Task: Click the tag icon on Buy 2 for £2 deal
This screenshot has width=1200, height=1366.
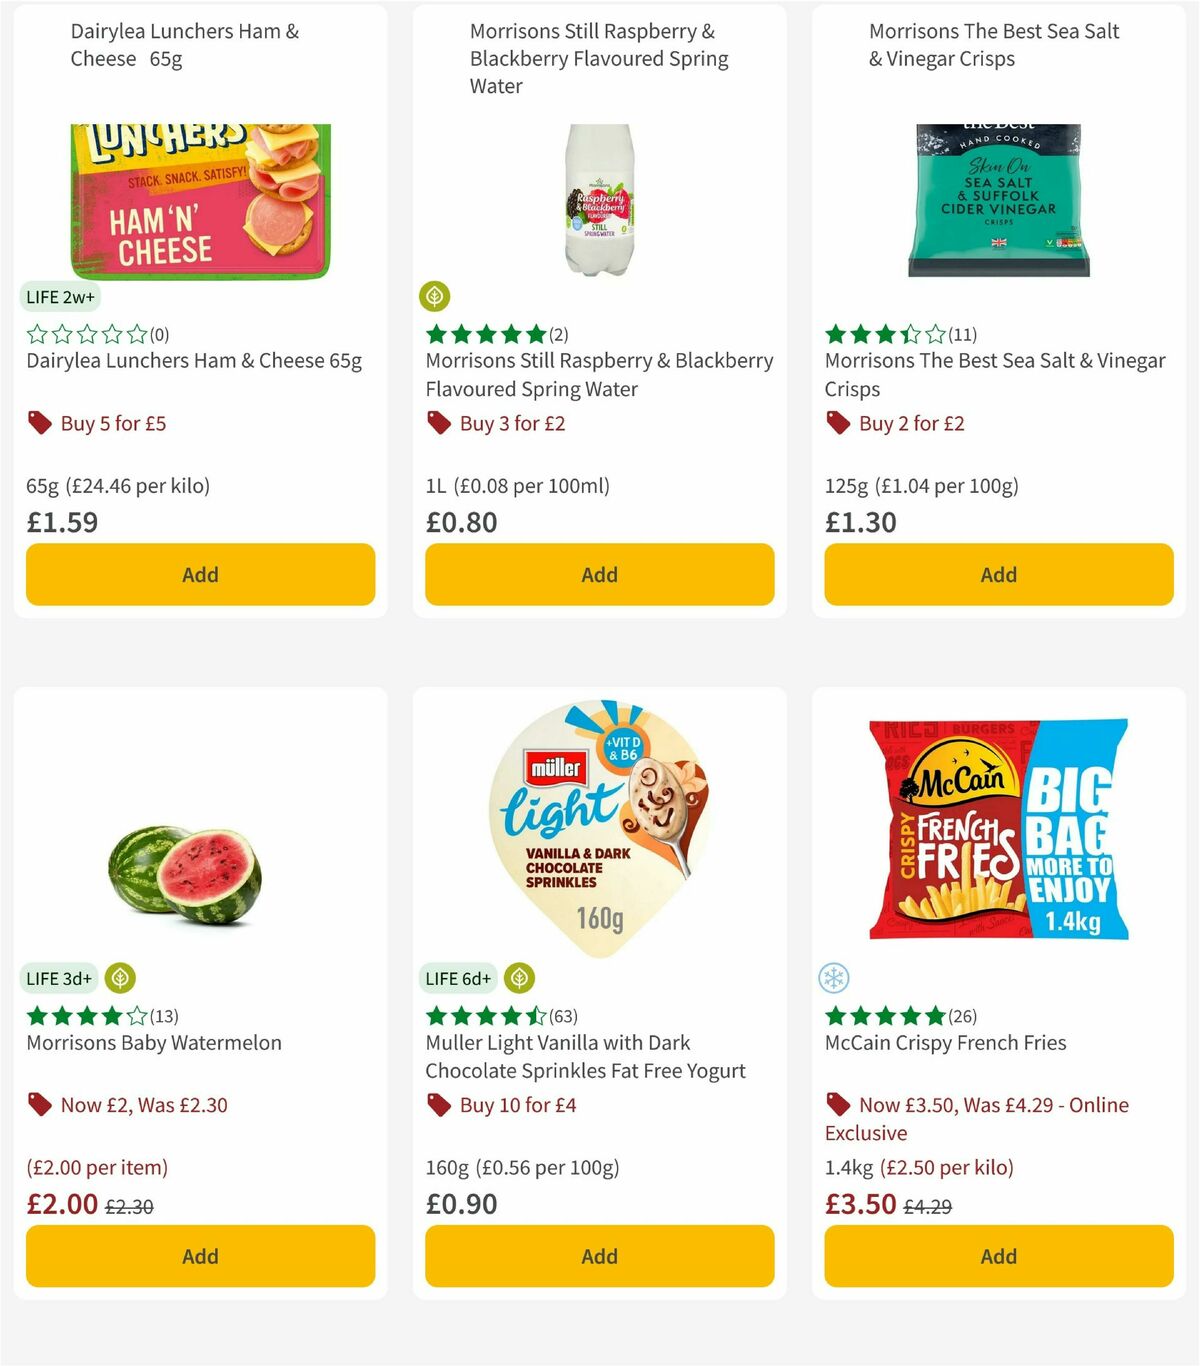Action: pos(837,423)
